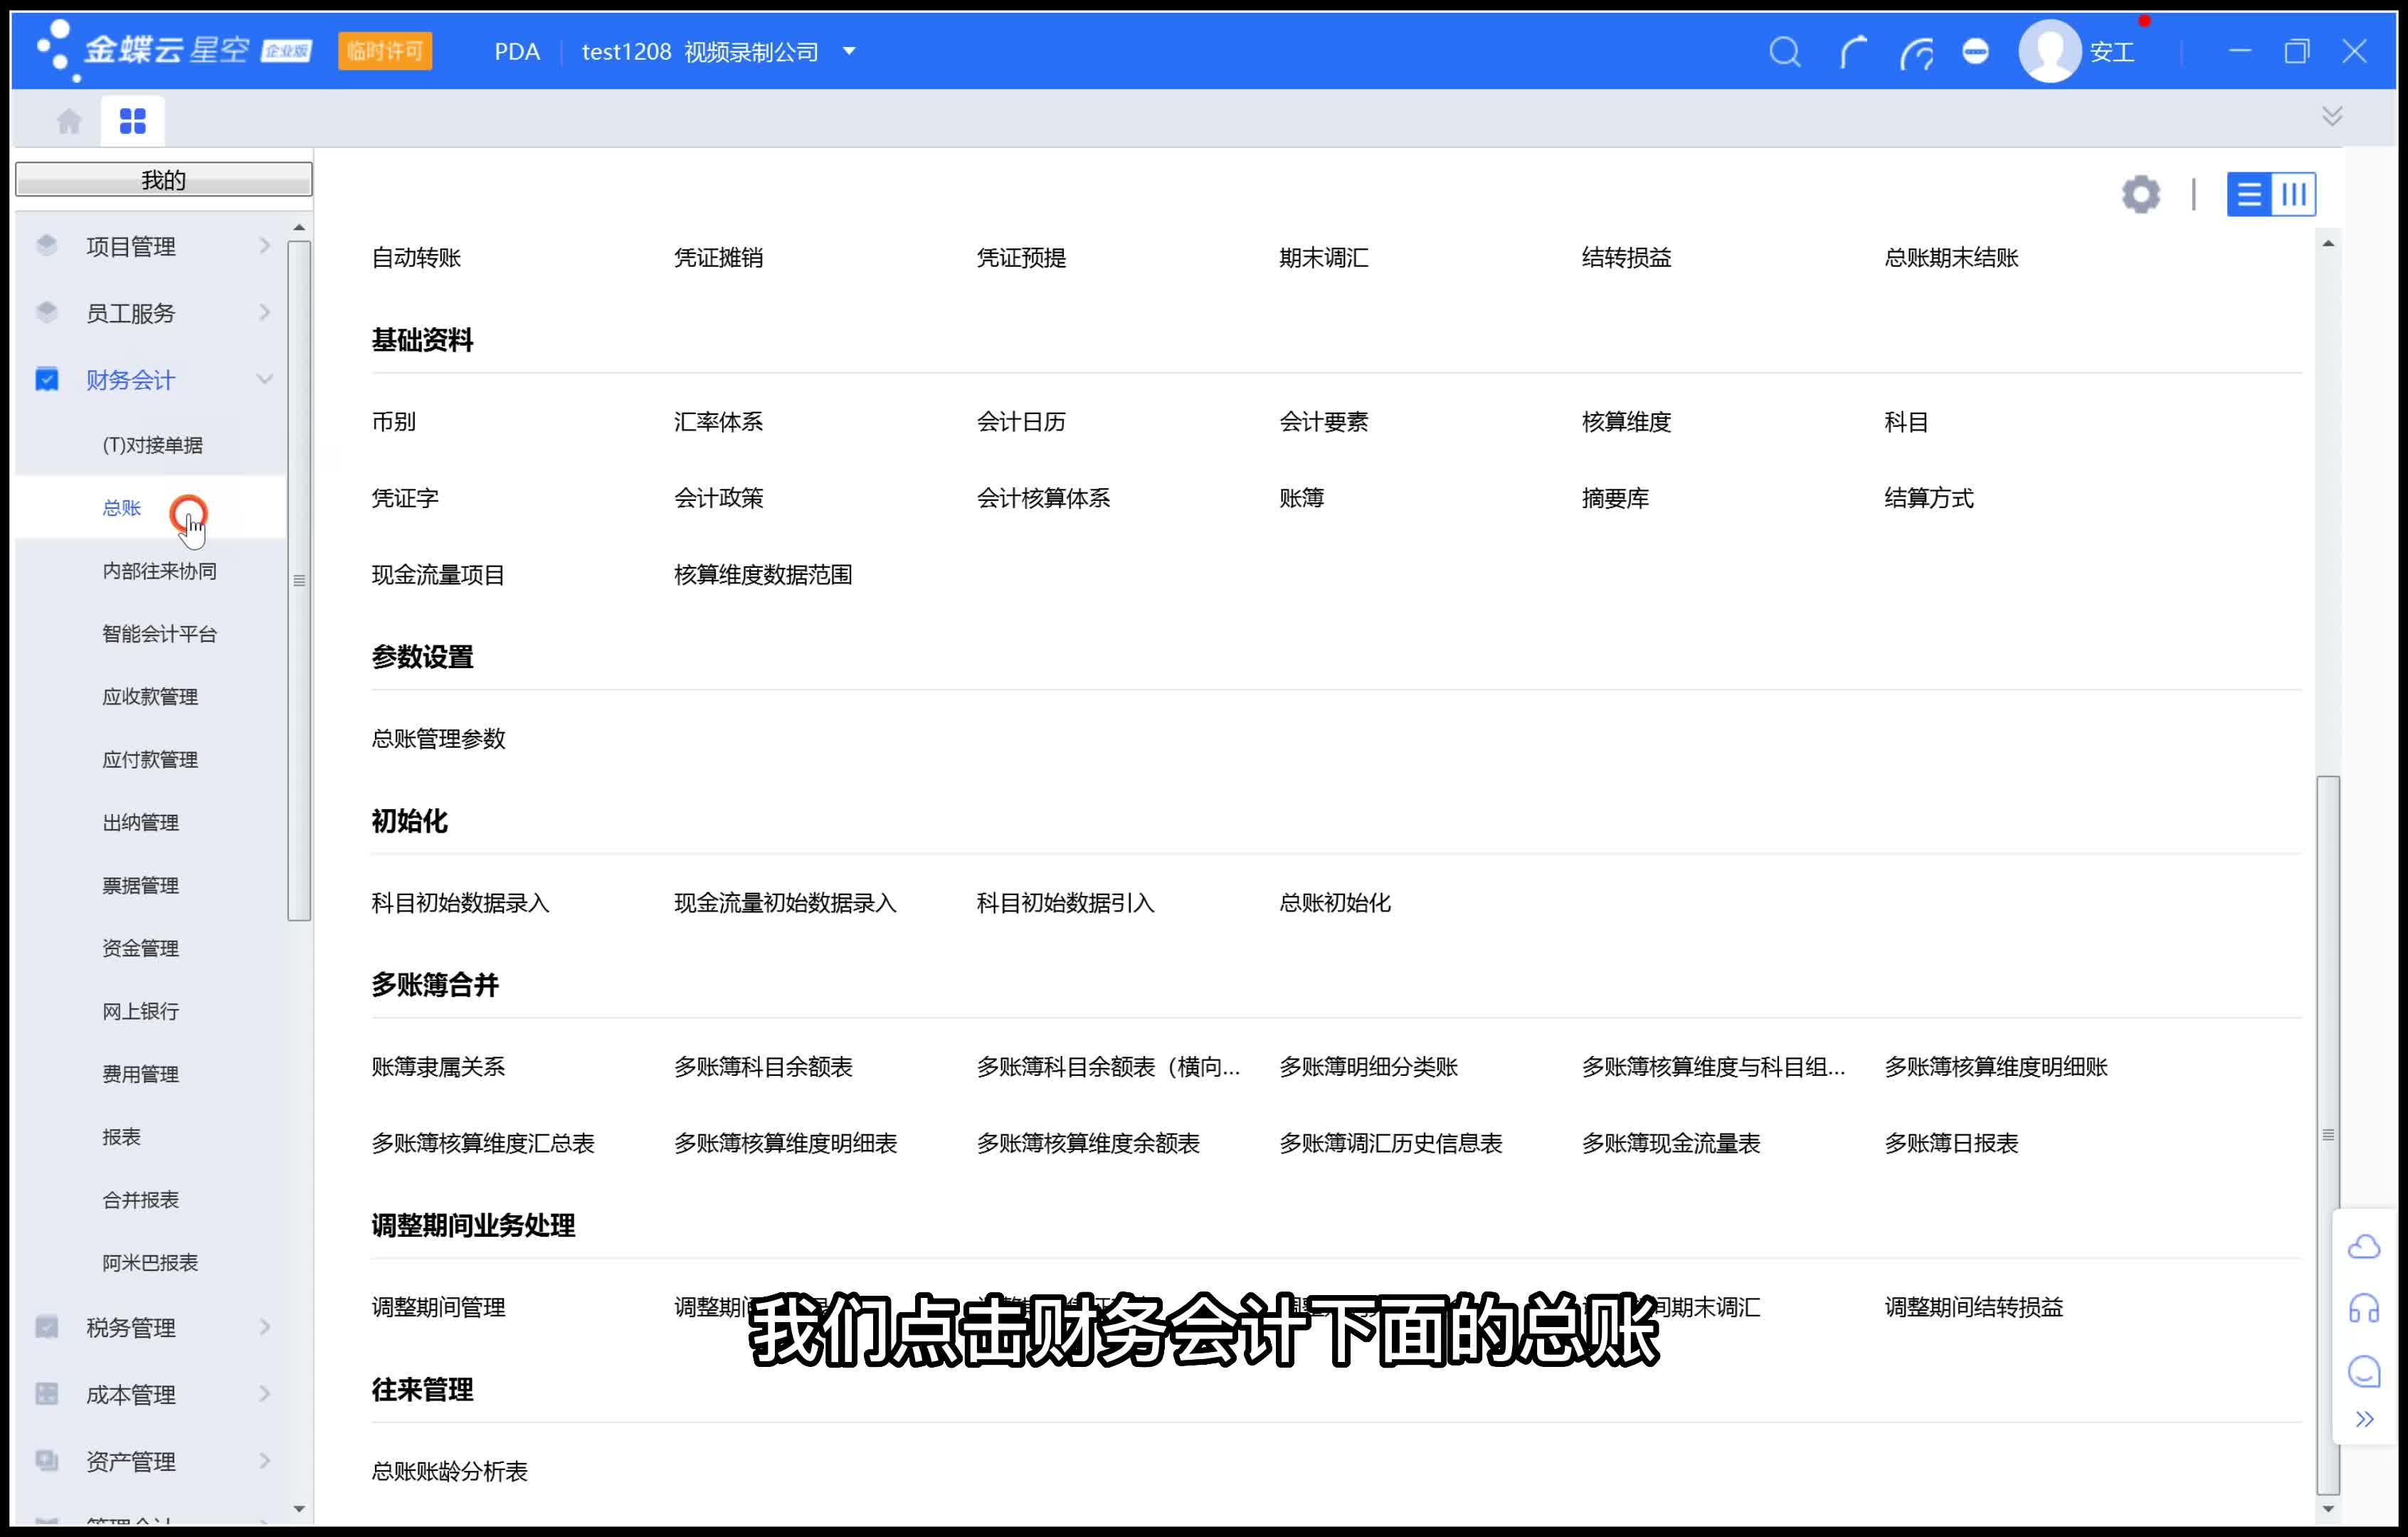Select (T)对接单据 submenu

[x=152, y=445]
